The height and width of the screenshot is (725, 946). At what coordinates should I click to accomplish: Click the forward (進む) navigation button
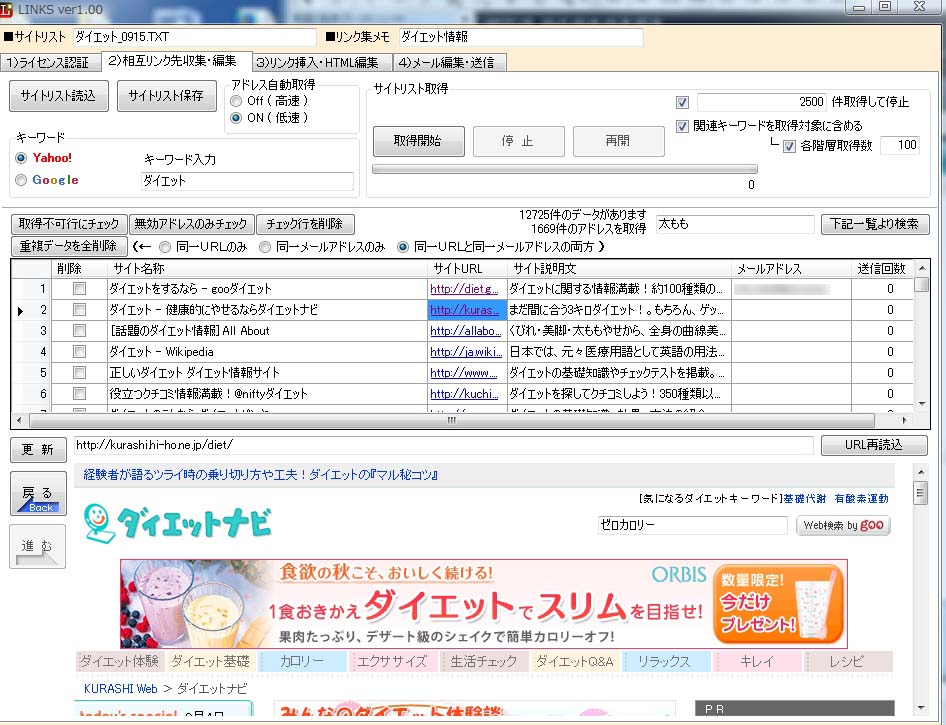[37, 547]
